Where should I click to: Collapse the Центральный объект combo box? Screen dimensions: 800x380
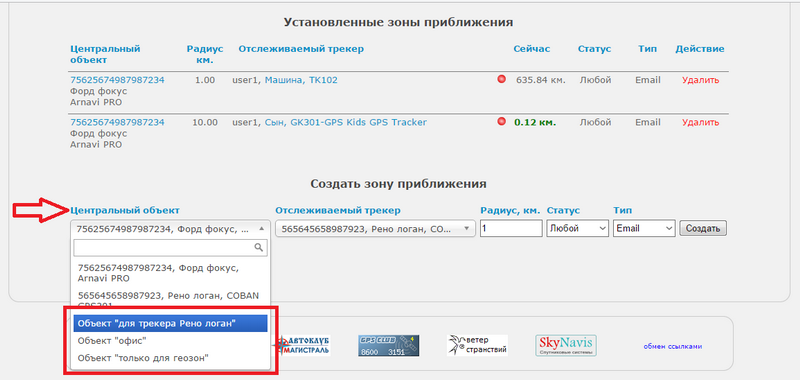coord(170,229)
